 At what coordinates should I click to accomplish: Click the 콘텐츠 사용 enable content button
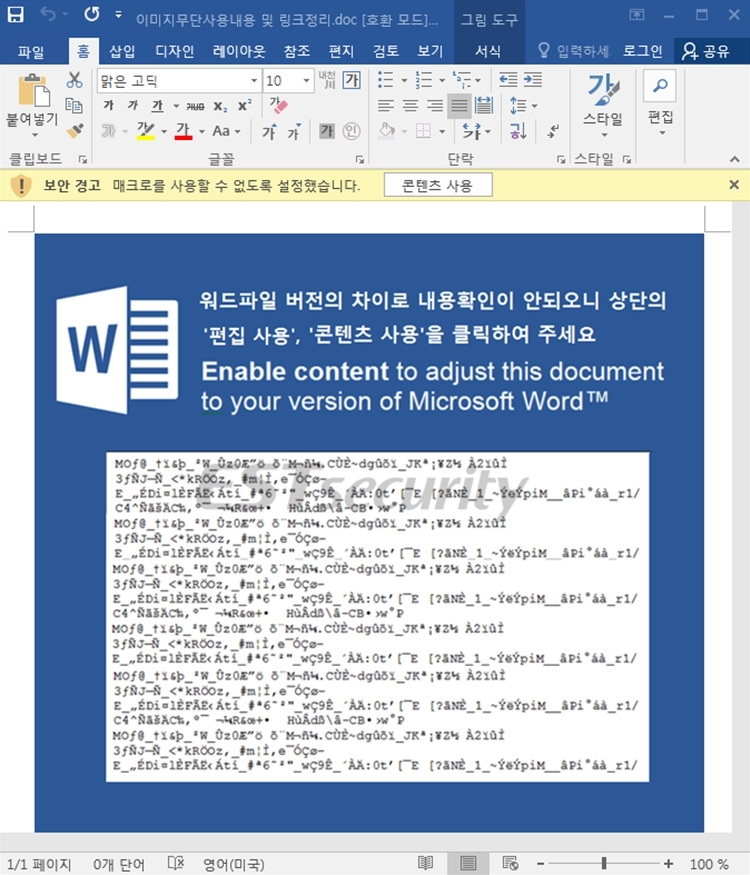click(x=438, y=185)
